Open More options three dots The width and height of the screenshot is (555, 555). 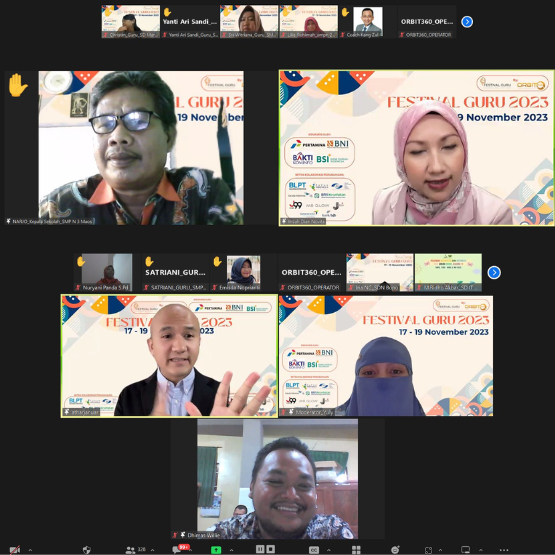pos(504,550)
